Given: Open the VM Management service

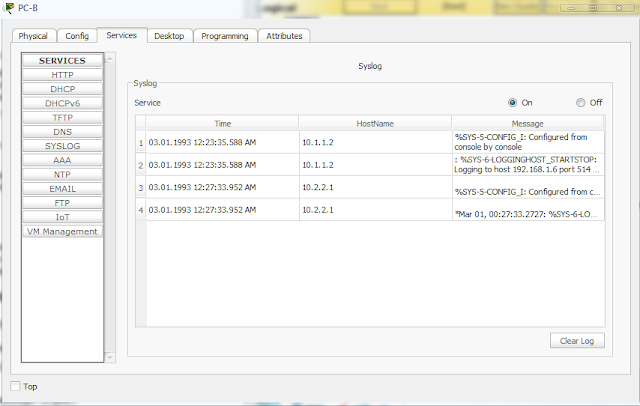Looking at the screenshot, I should pyautogui.click(x=62, y=231).
